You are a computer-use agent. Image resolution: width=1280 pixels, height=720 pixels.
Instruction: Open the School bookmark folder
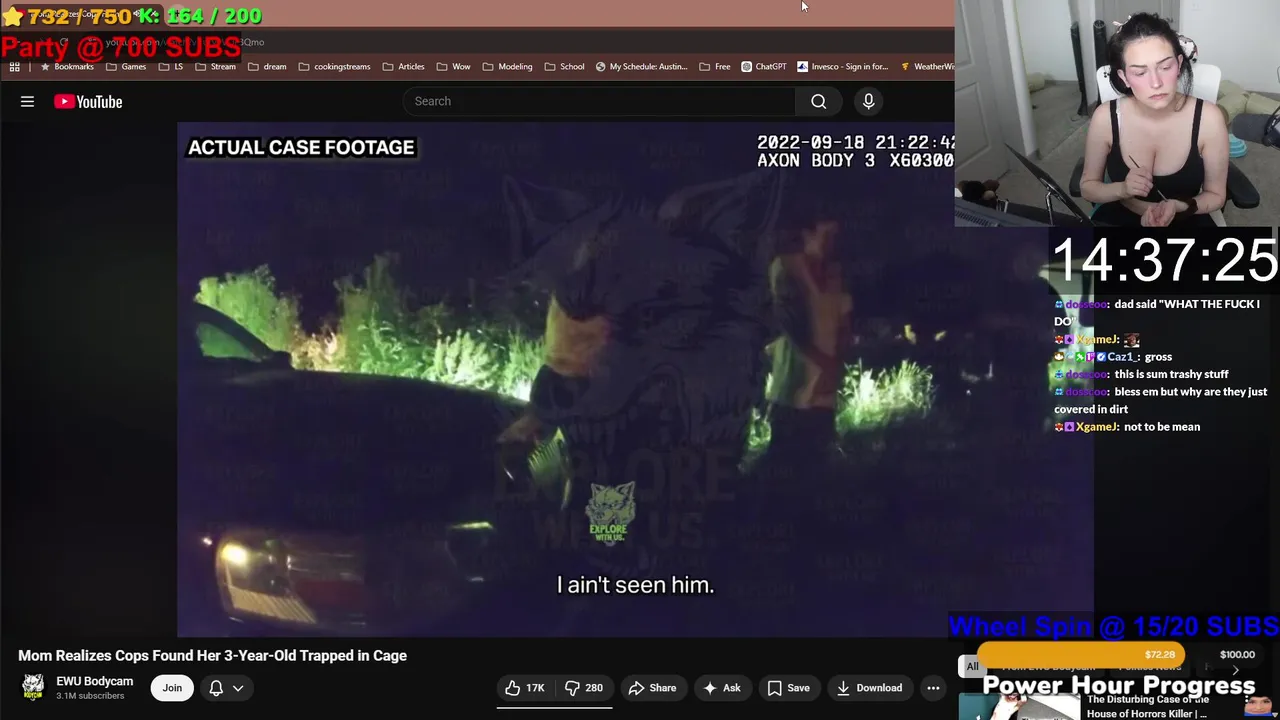point(564,67)
